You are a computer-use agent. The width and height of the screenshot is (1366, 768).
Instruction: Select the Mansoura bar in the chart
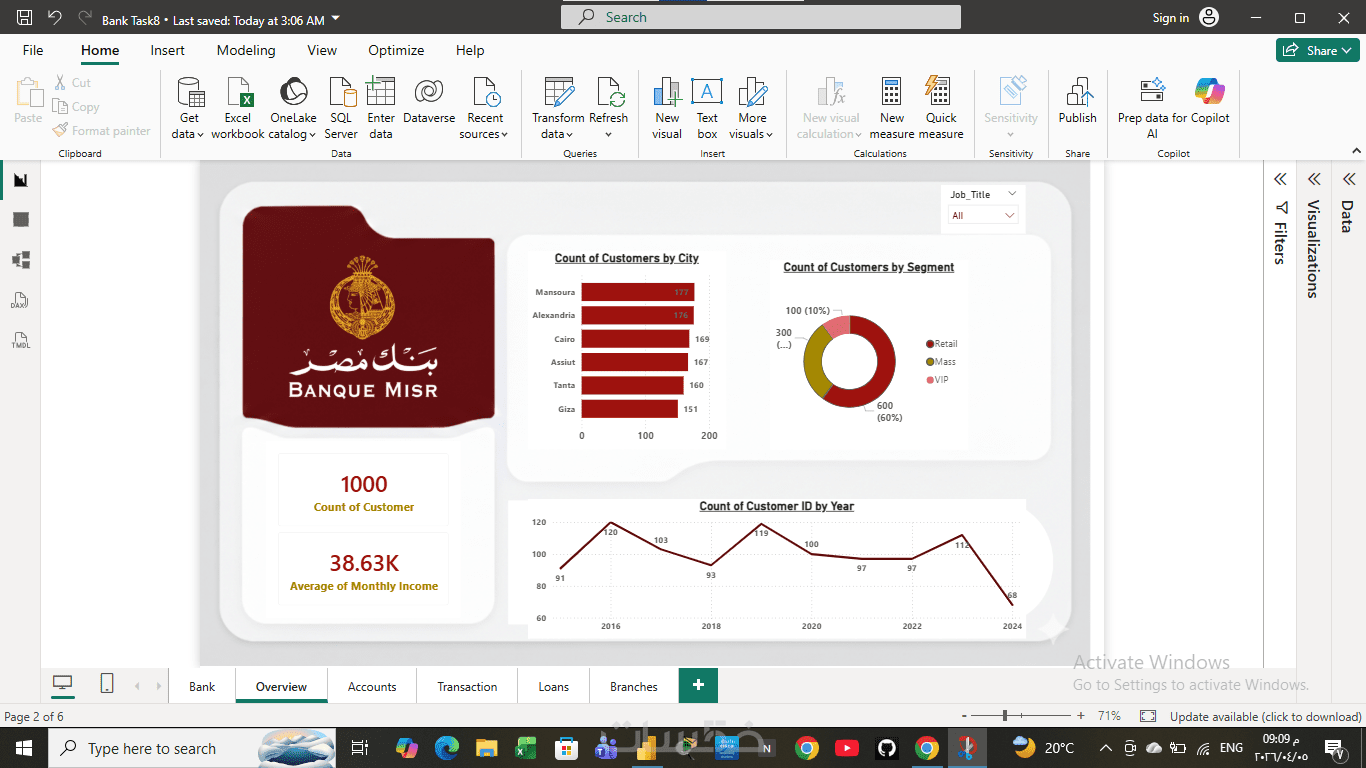[638, 292]
